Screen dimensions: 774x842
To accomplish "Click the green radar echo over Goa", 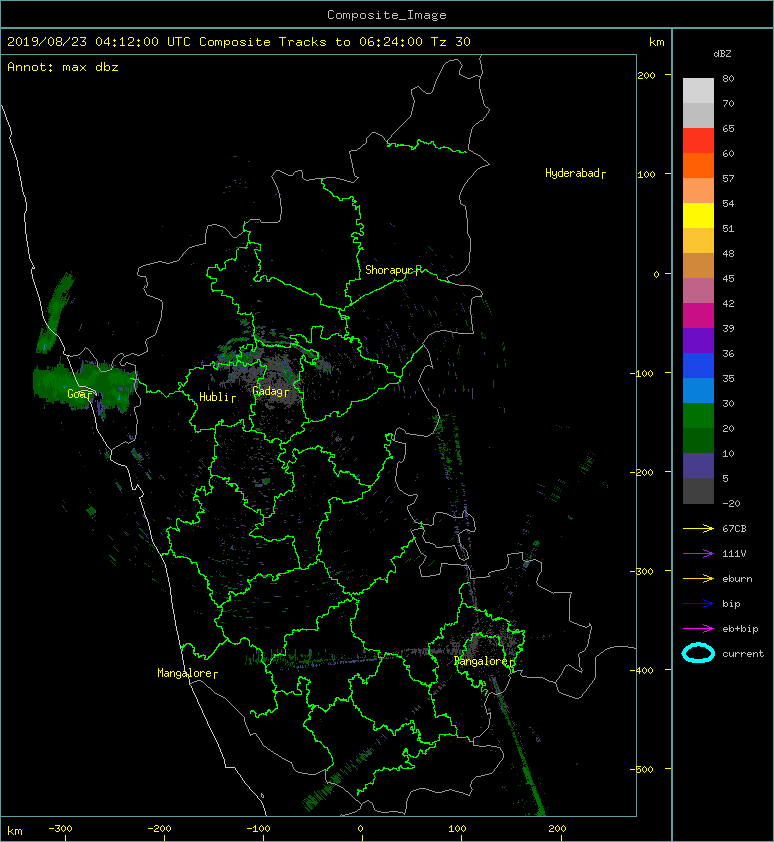I will 84,386.
